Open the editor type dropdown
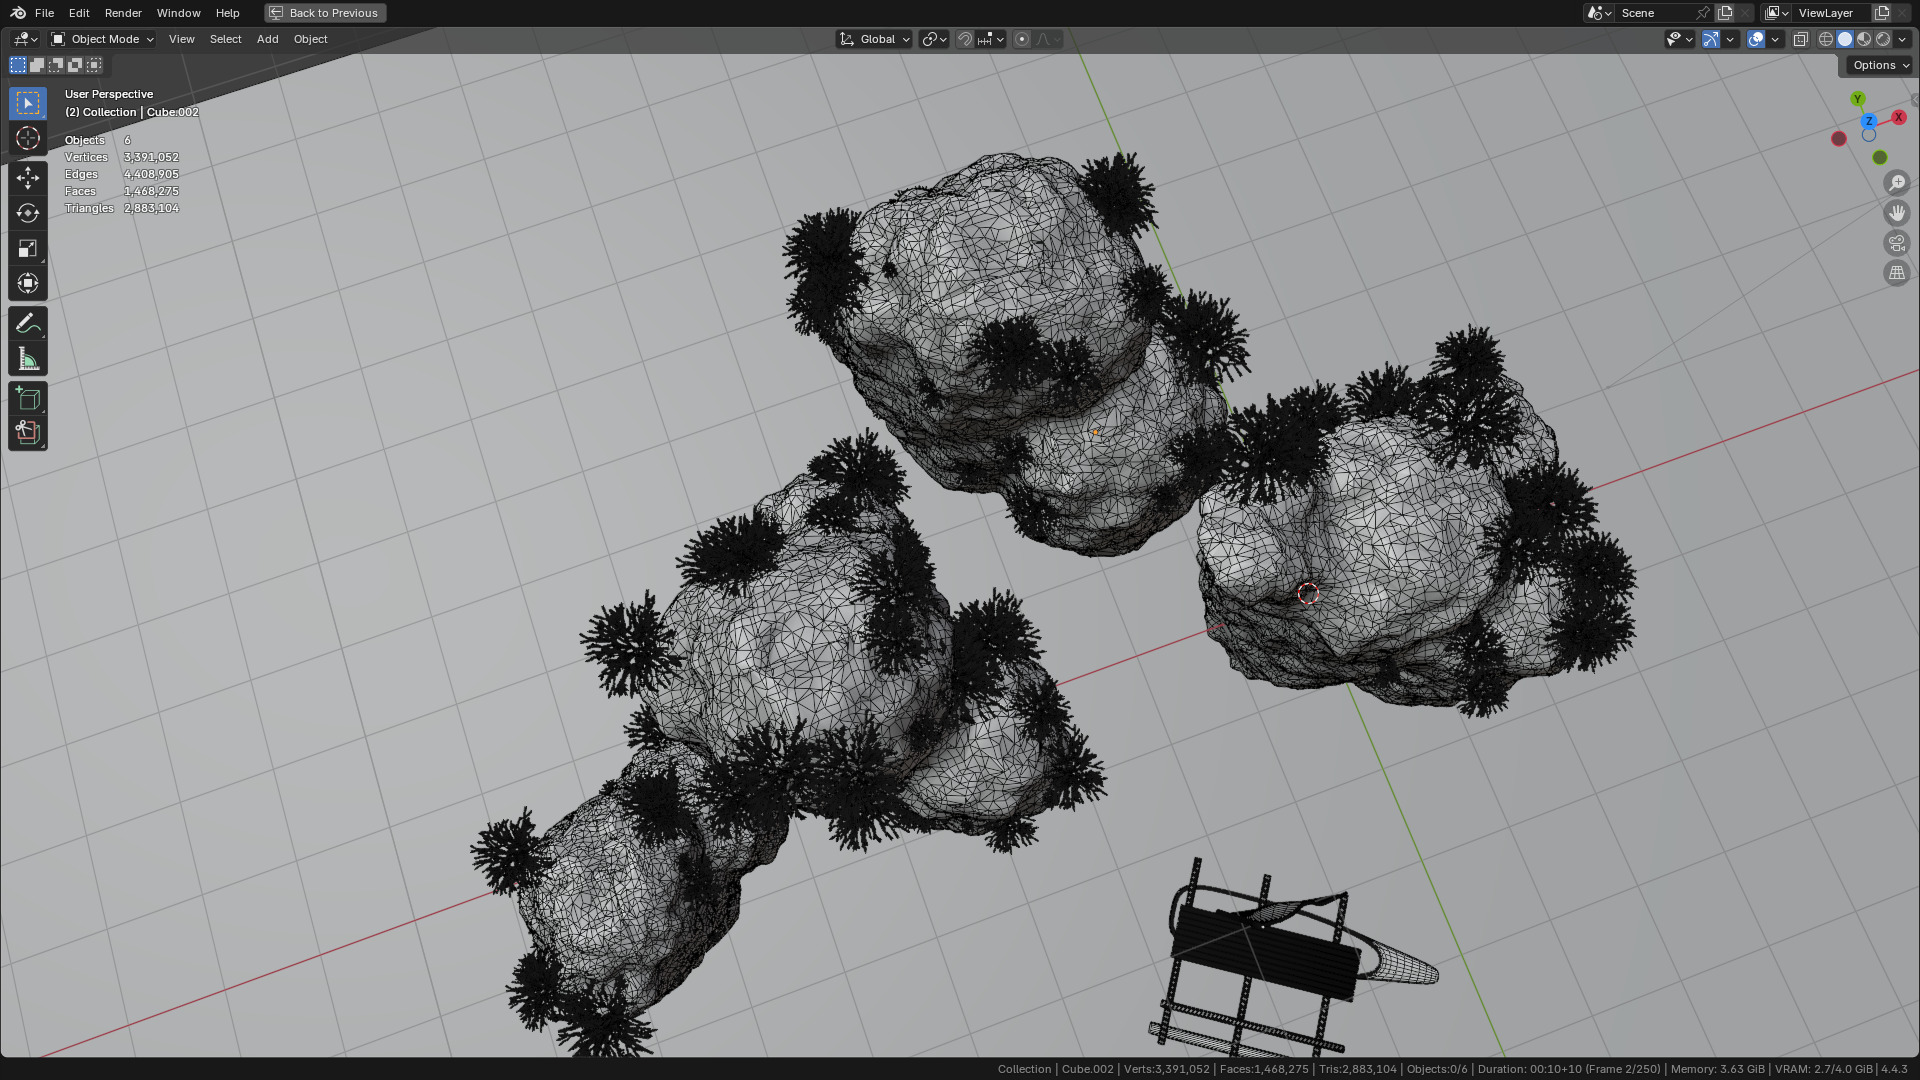The width and height of the screenshot is (1920, 1080). pos(25,39)
